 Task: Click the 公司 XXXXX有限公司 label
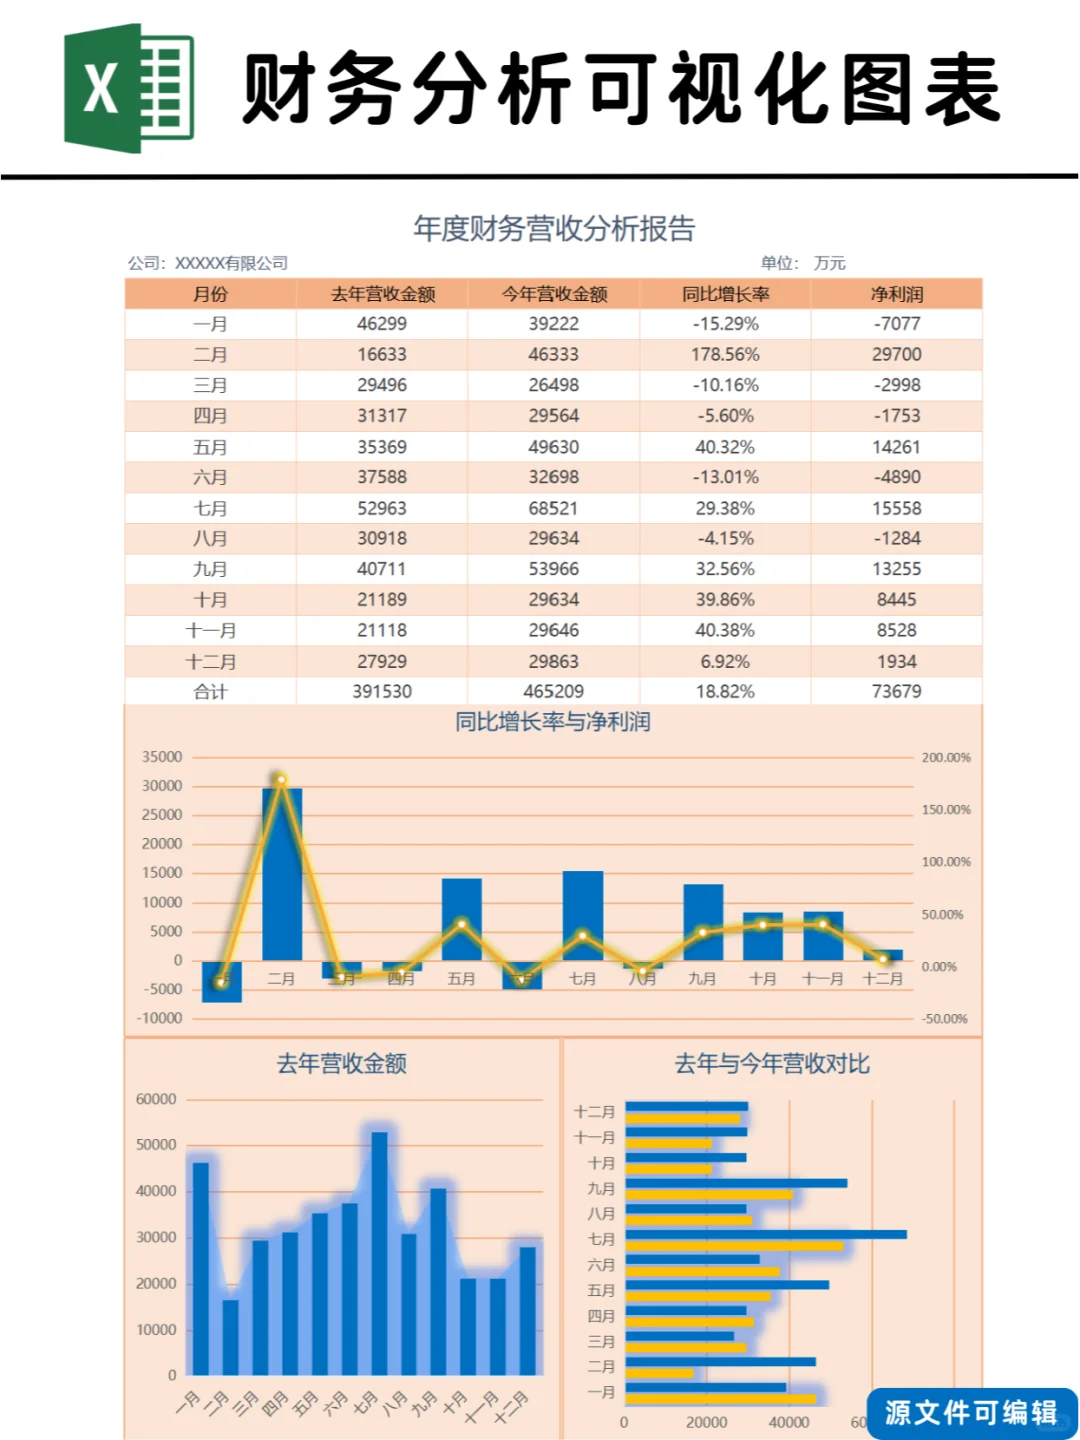coord(208,263)
